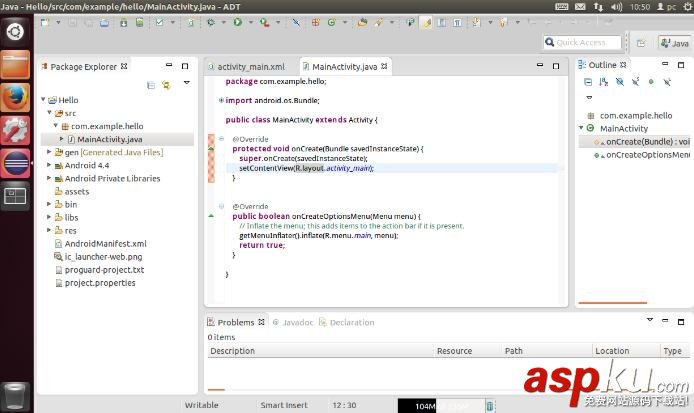This screenshot has width=694, height=413.
Task: Toggle Show Whitespace Characters pilcrow icon
Action: pos(457,22)
